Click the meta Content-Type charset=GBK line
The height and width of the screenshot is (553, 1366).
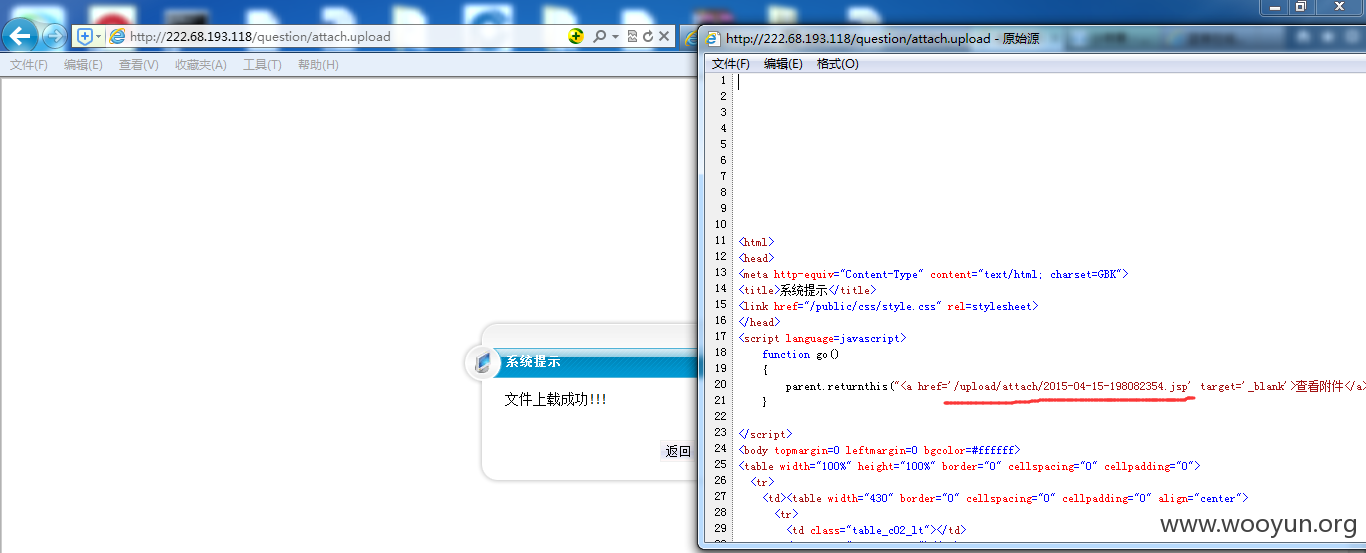pos(933,273)
